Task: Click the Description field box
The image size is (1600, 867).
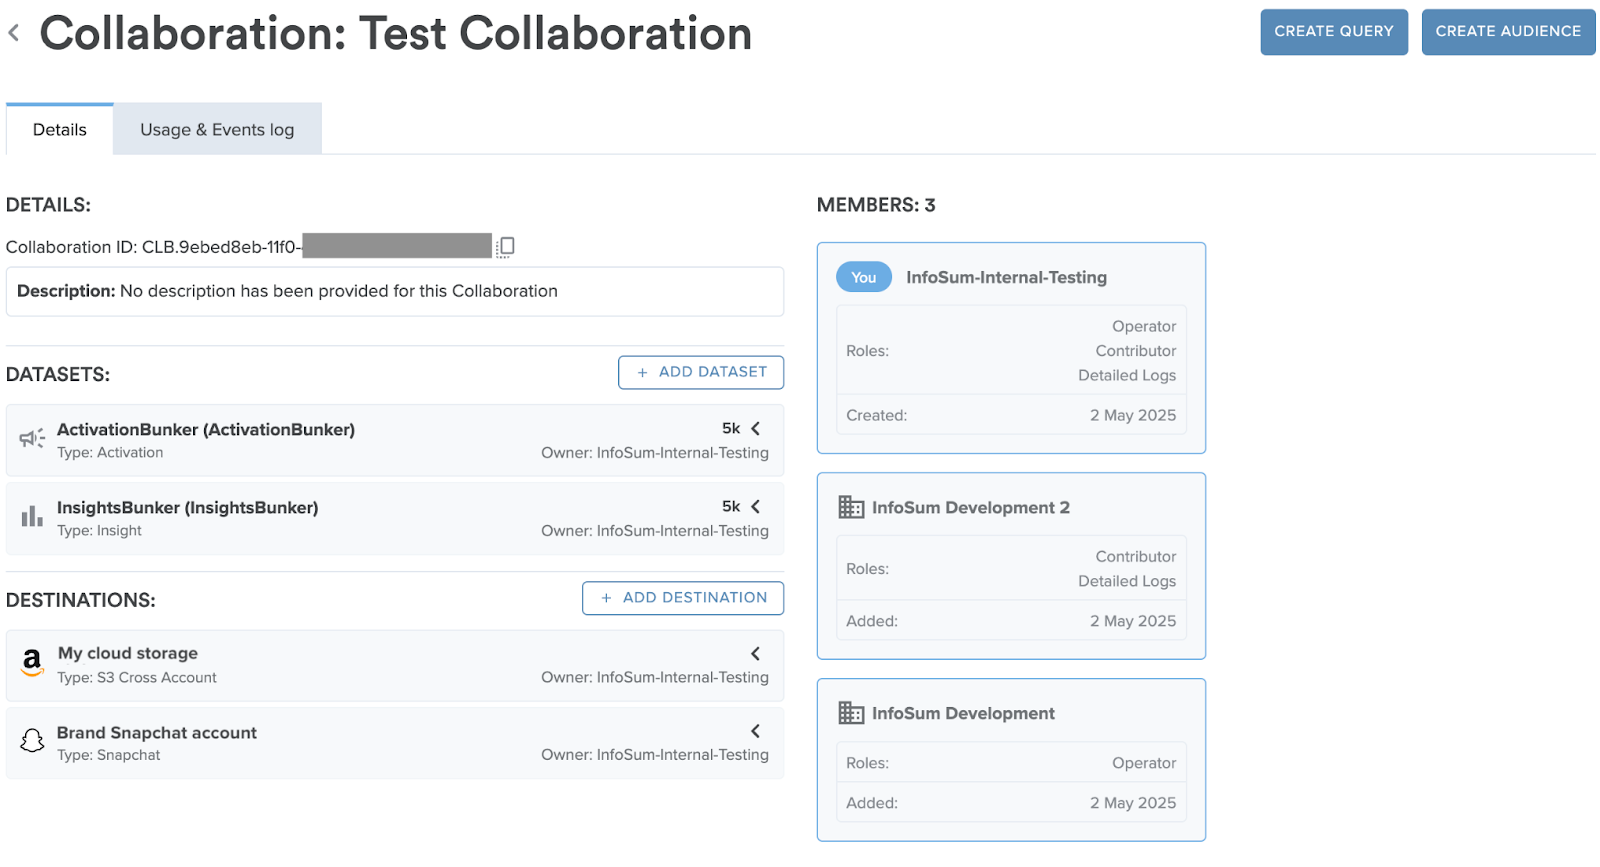Action: point(395,291)
